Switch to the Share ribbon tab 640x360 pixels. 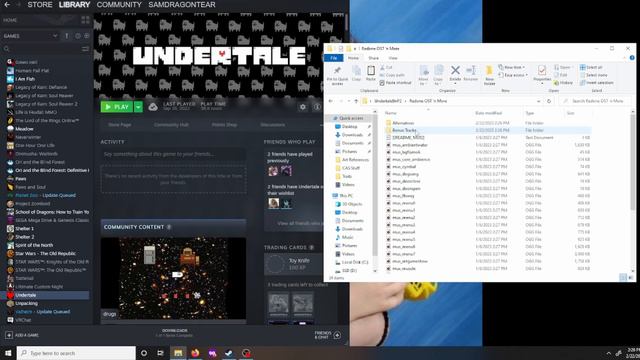click(x=373, y=58)
